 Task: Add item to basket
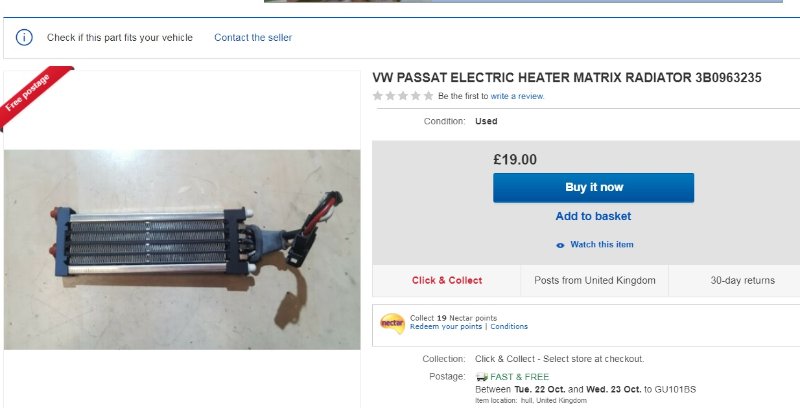(x=593, y=216)
